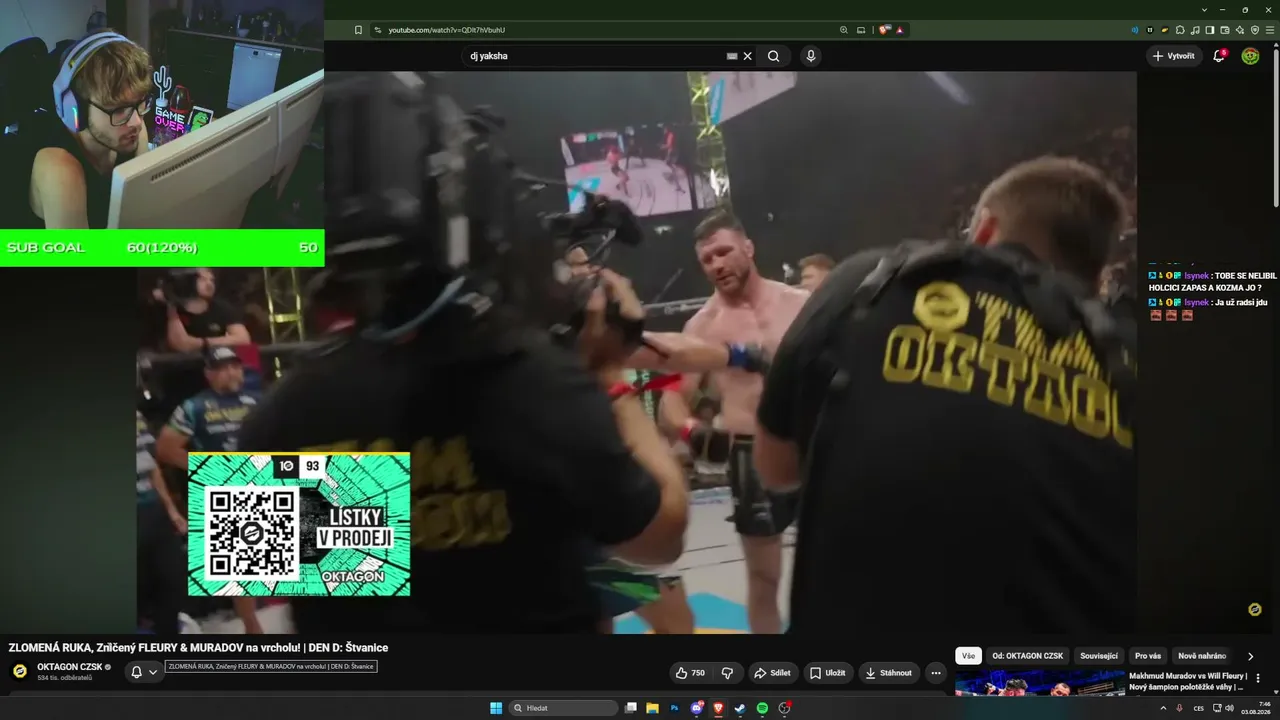Clear the YouTube search text

747,56
